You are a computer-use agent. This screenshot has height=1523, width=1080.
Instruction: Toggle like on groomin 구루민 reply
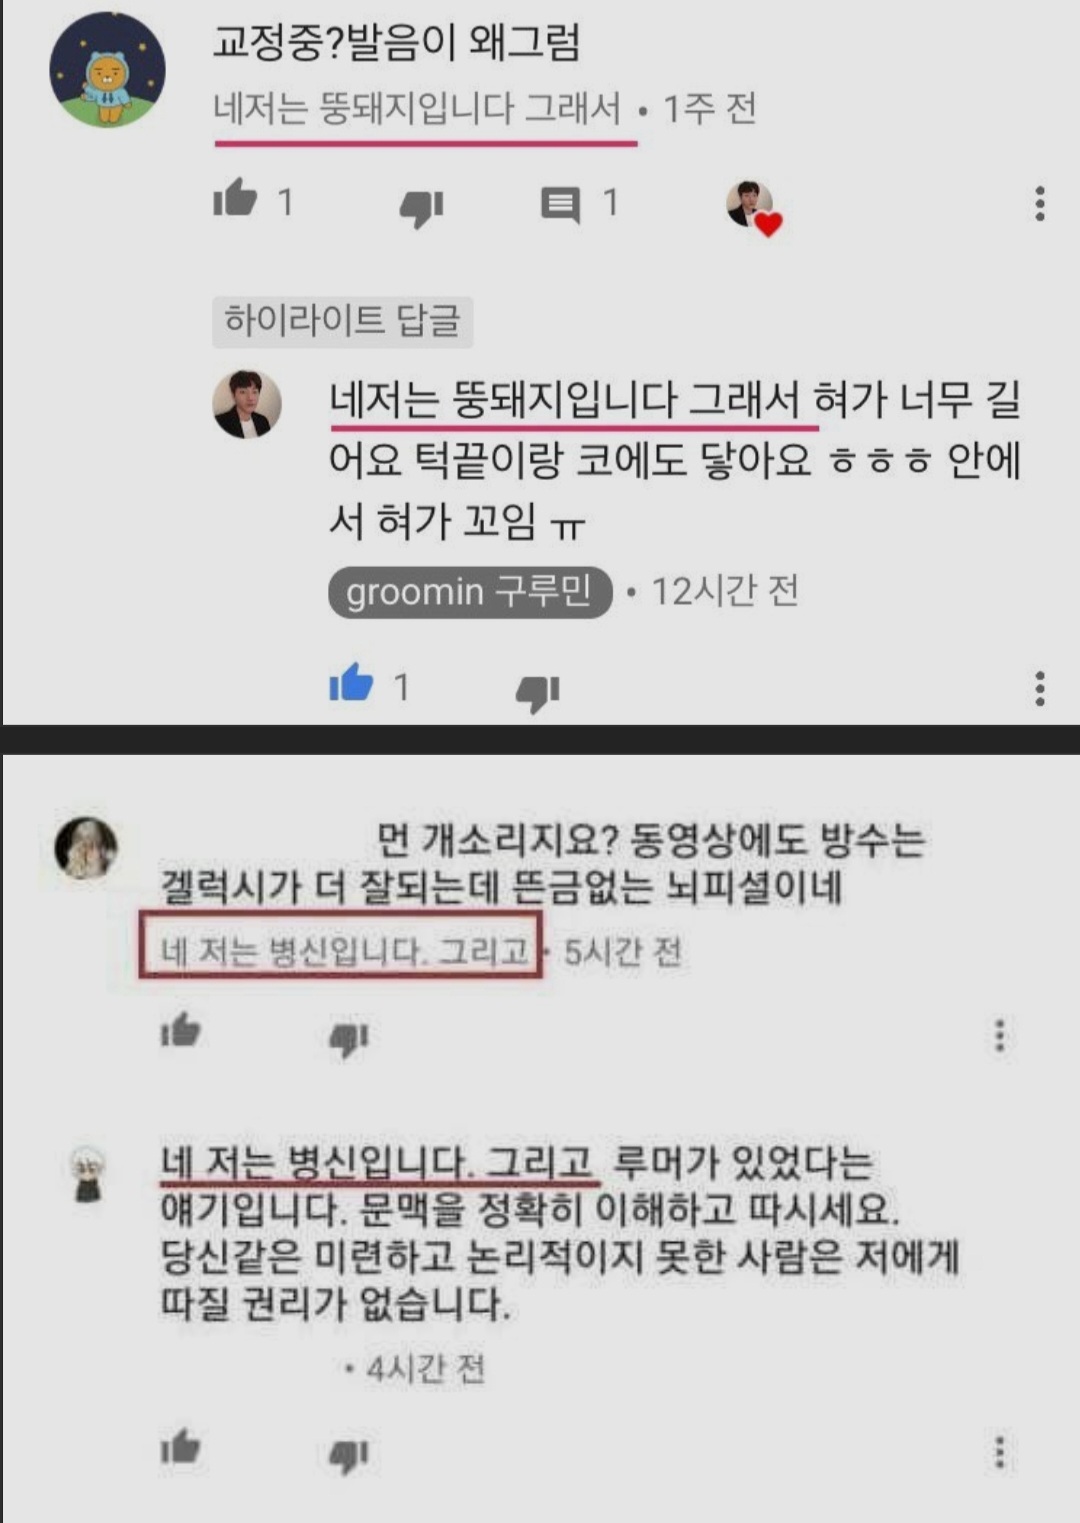pos(351,683)
